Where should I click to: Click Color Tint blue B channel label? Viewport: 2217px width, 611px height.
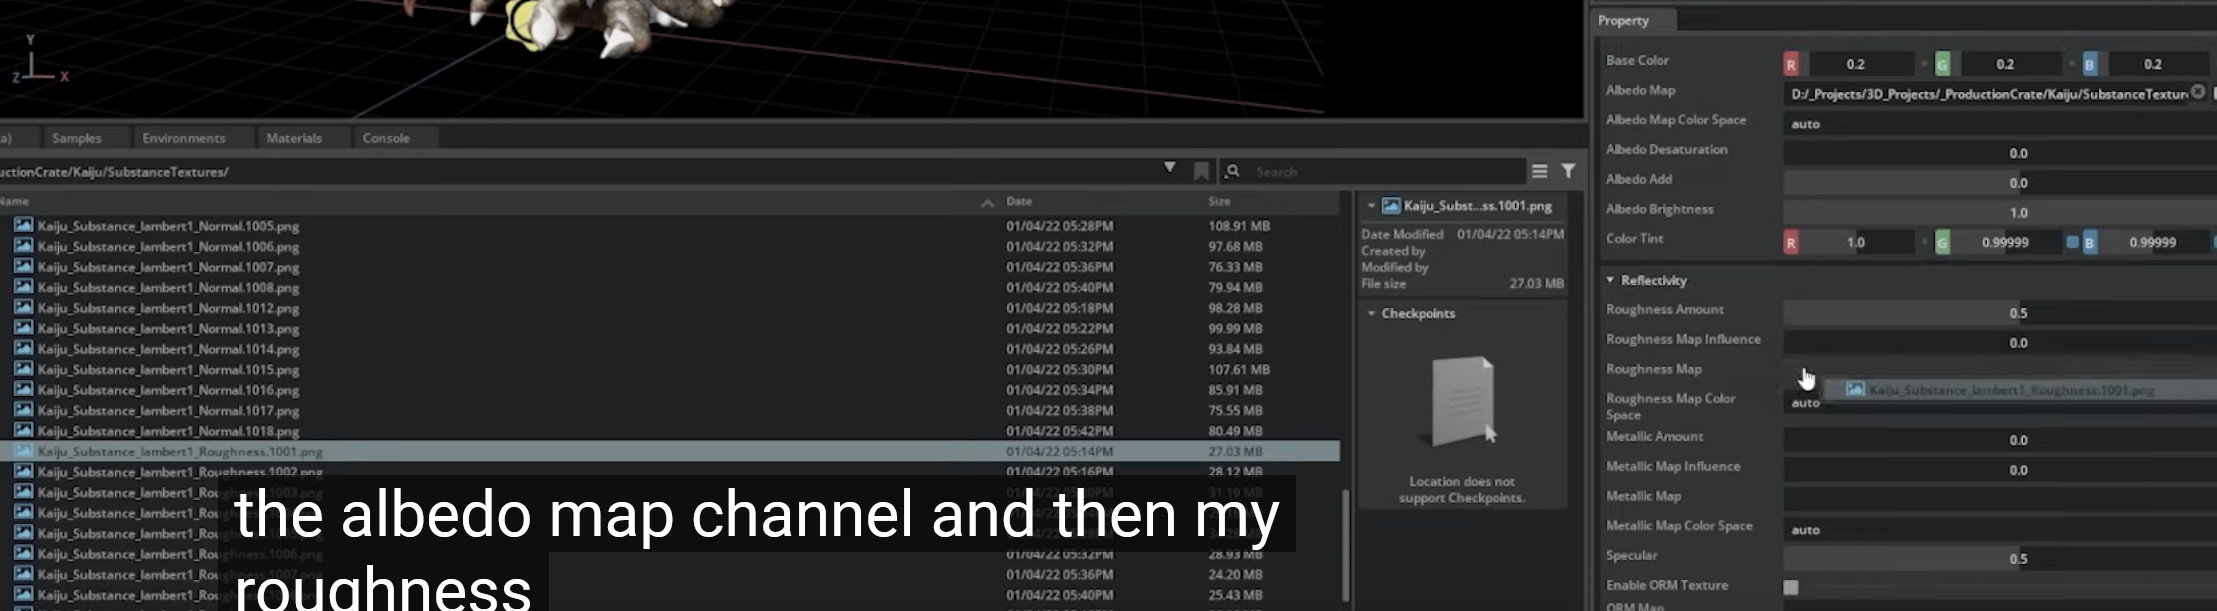[2089, 242]
